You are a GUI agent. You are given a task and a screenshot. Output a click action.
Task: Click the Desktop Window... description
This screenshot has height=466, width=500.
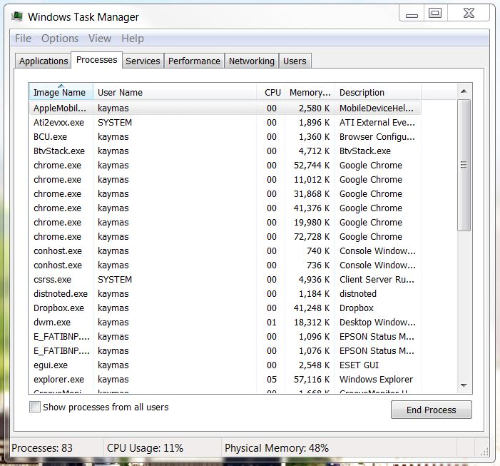click(x=377, y=322)
